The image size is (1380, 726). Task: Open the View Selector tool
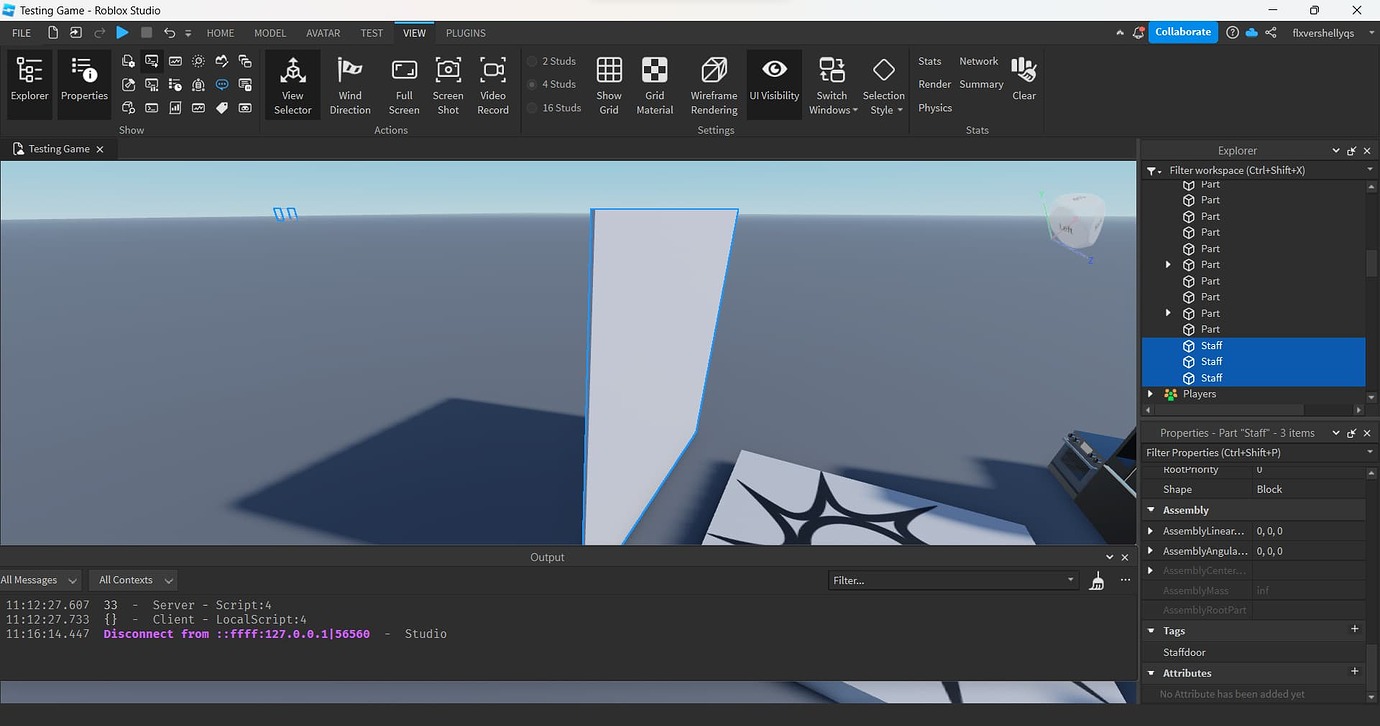tap(293, 84)
